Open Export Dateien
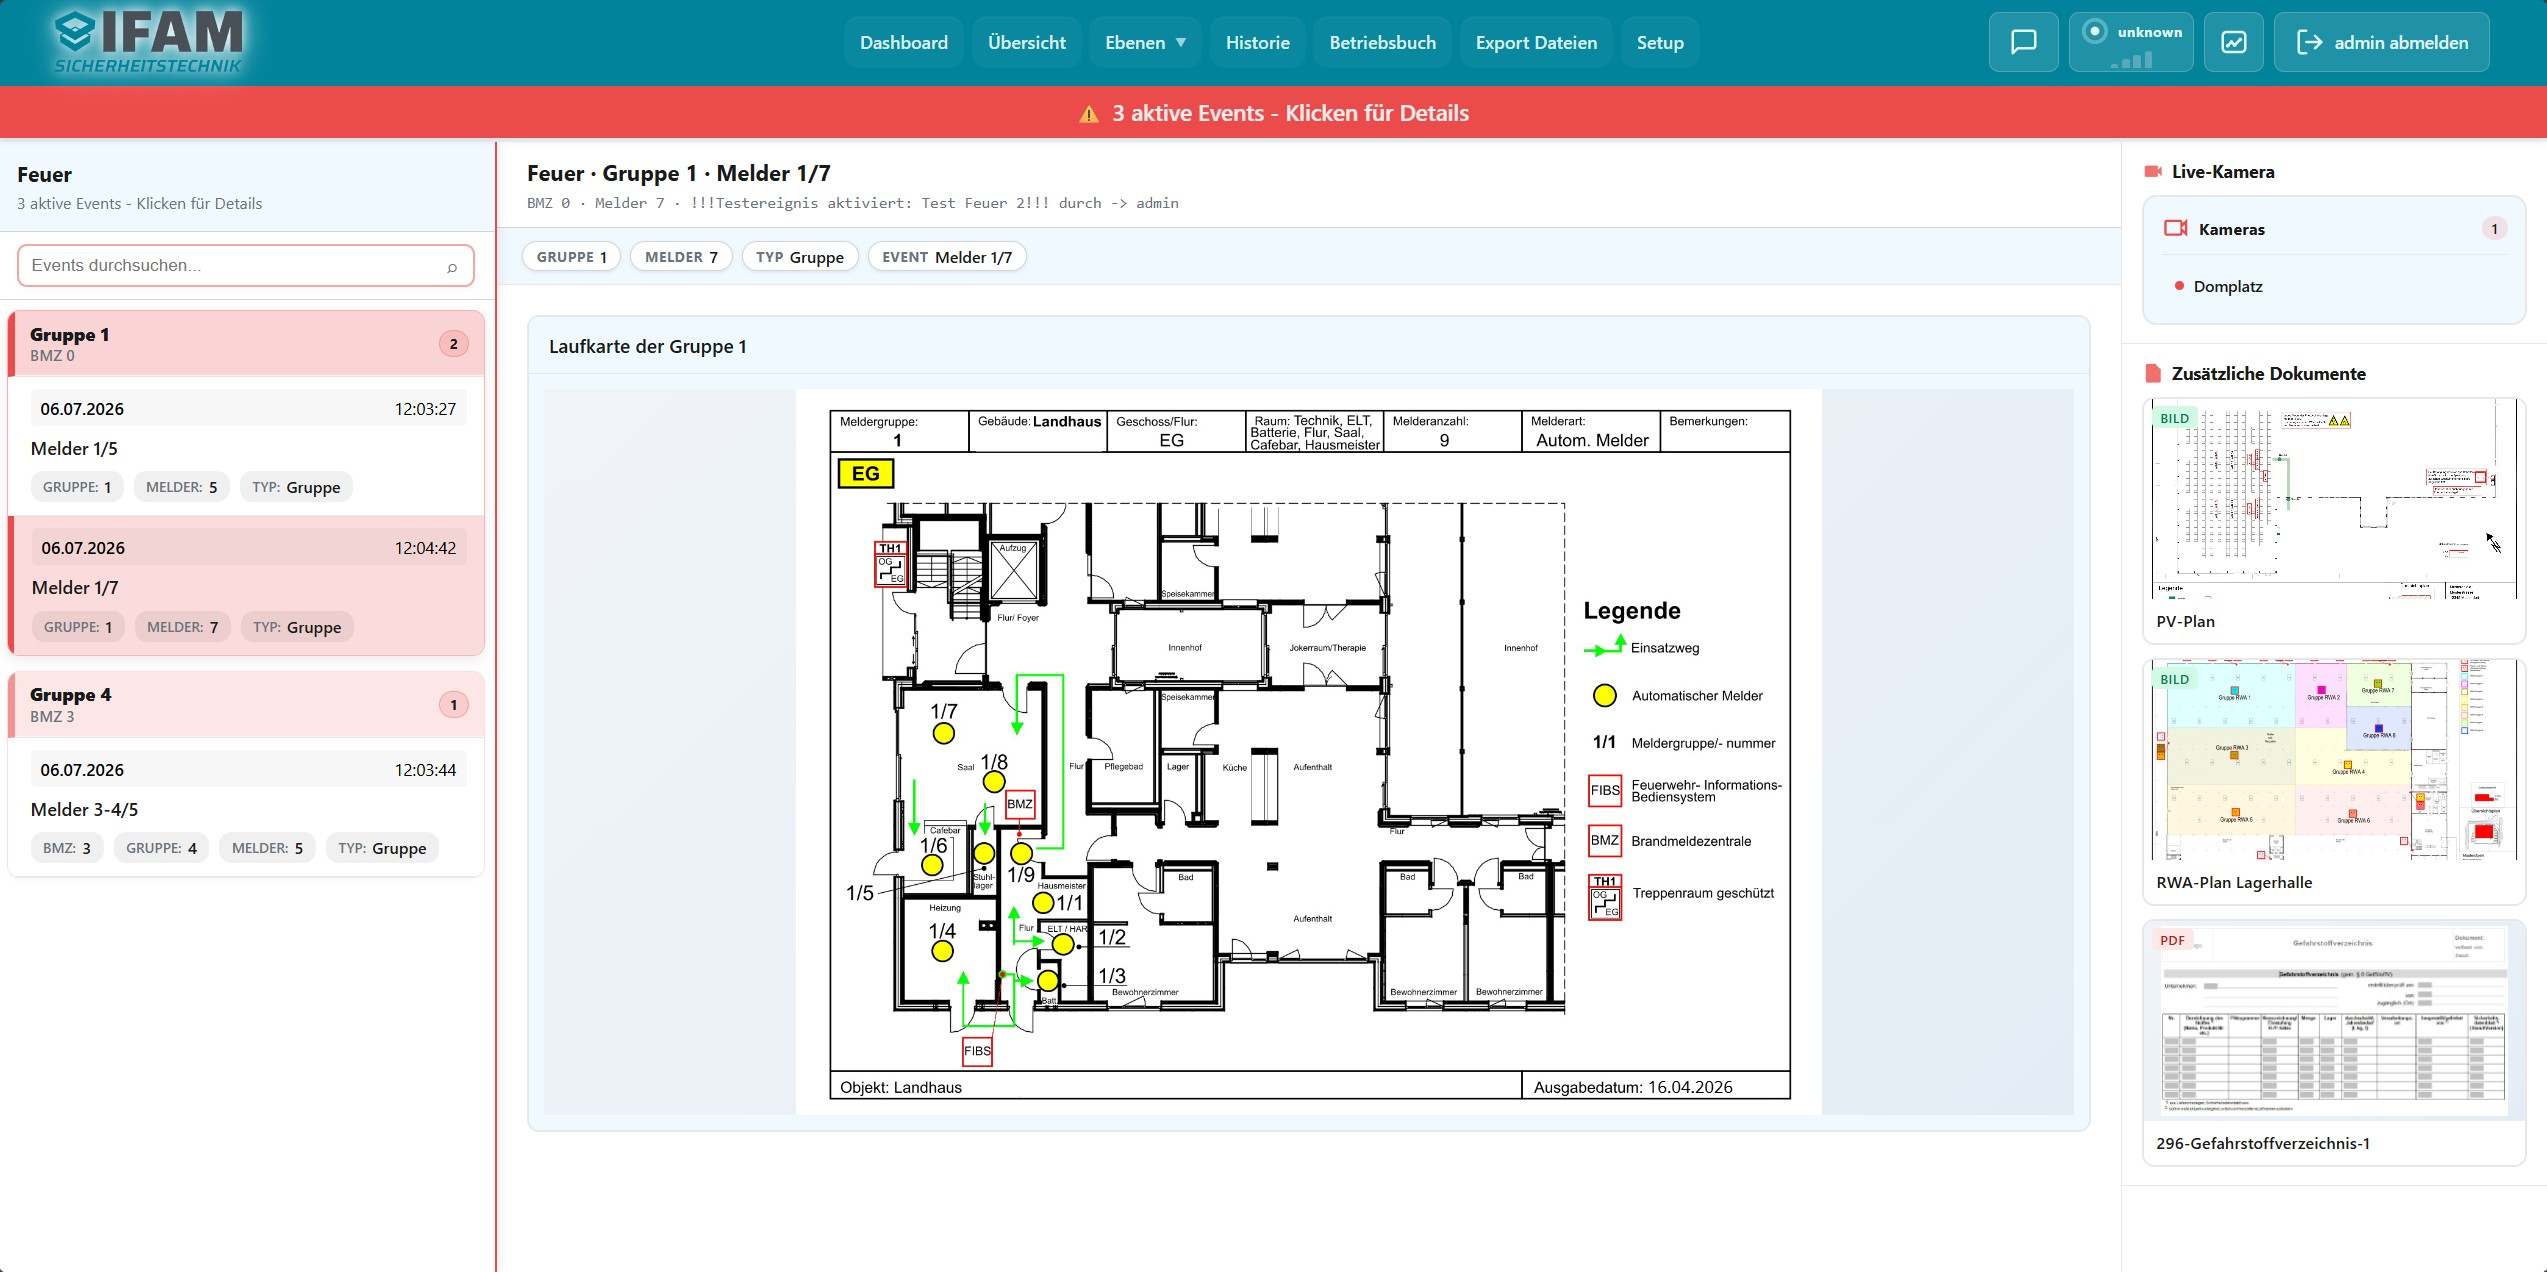 (1536, 42)
